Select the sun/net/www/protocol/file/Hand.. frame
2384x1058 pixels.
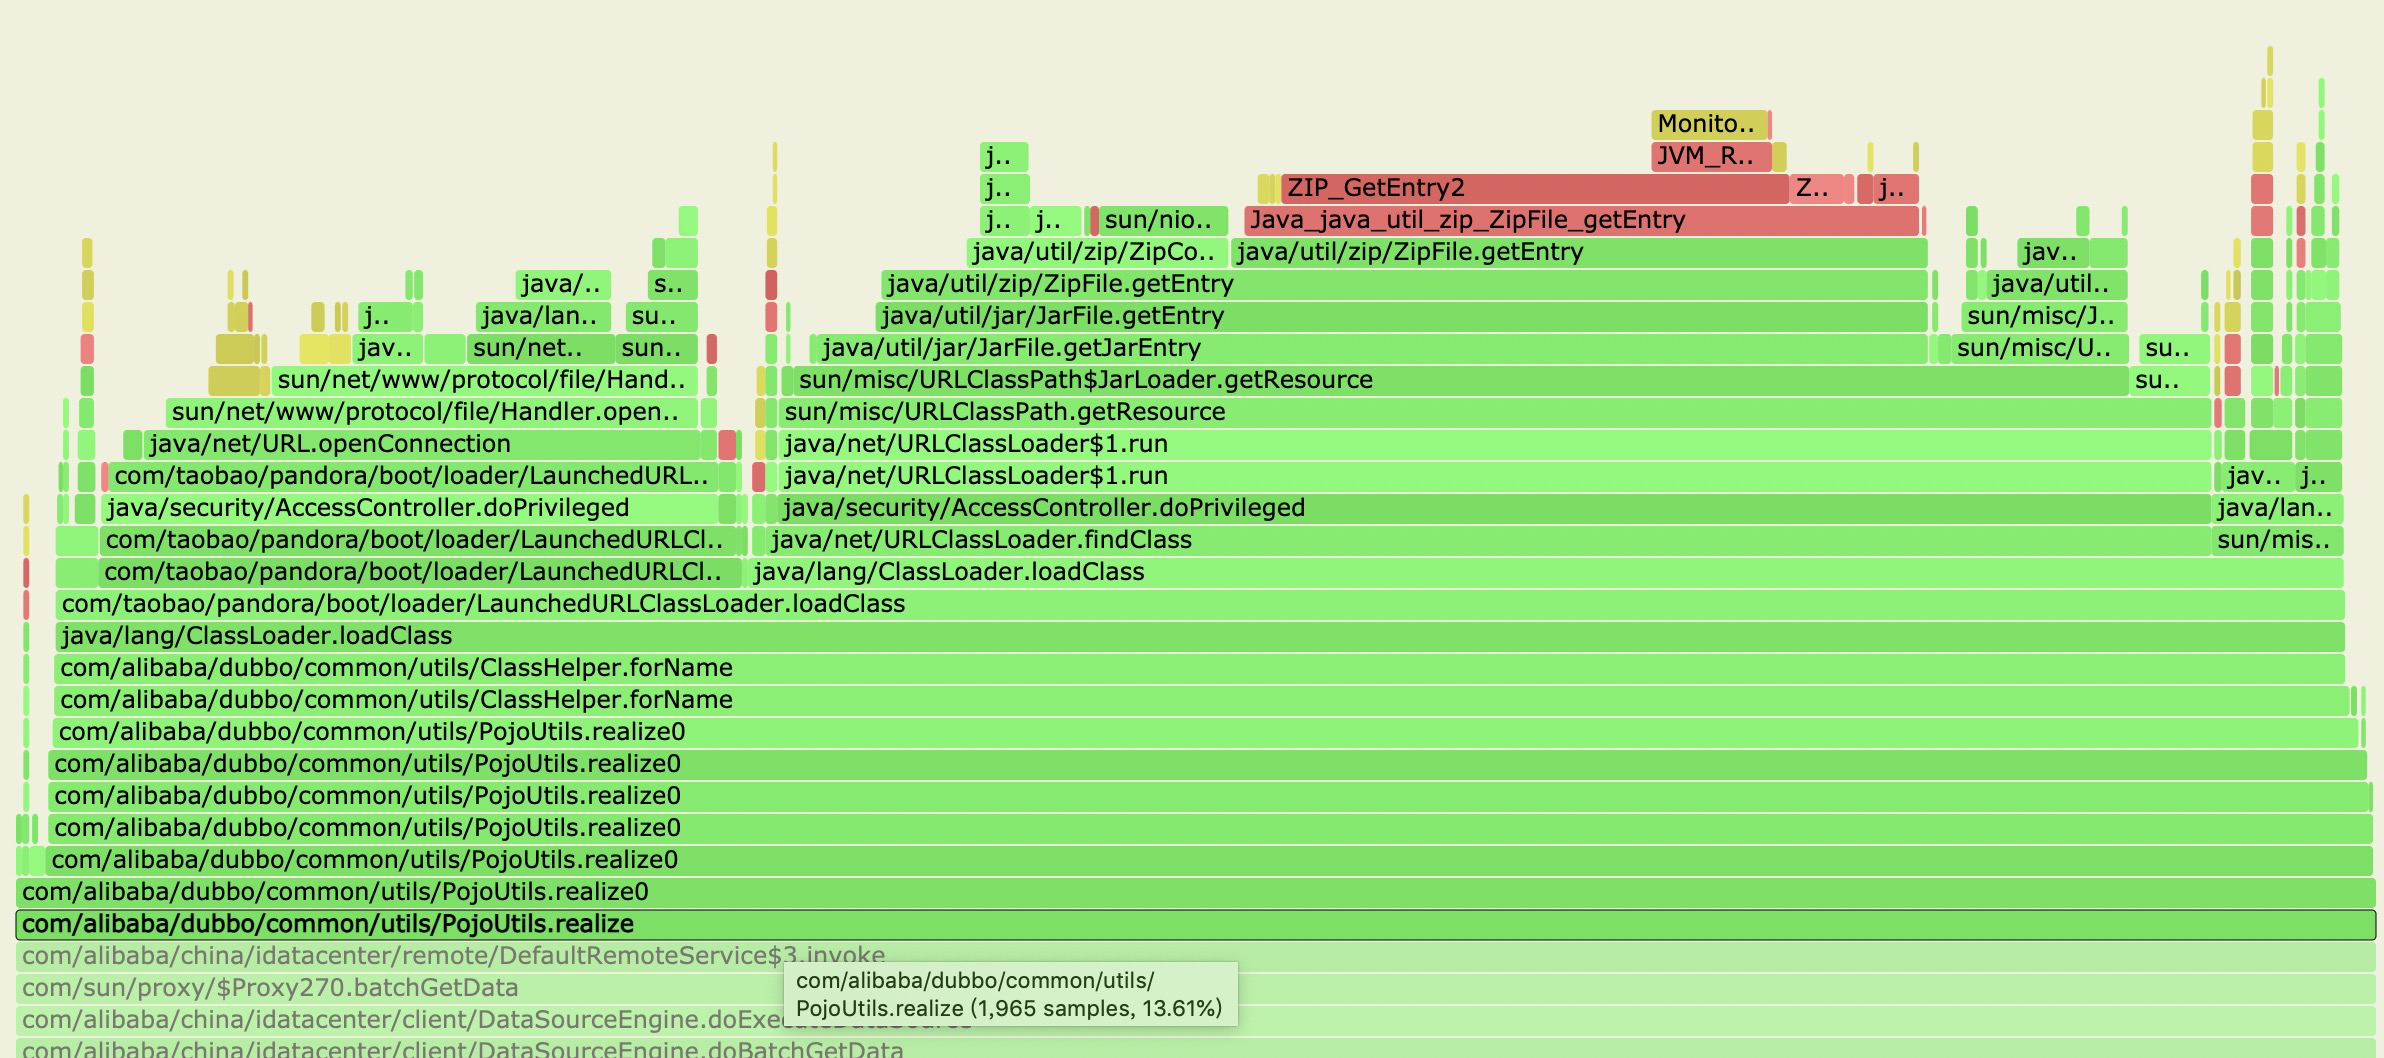(484, 380)
